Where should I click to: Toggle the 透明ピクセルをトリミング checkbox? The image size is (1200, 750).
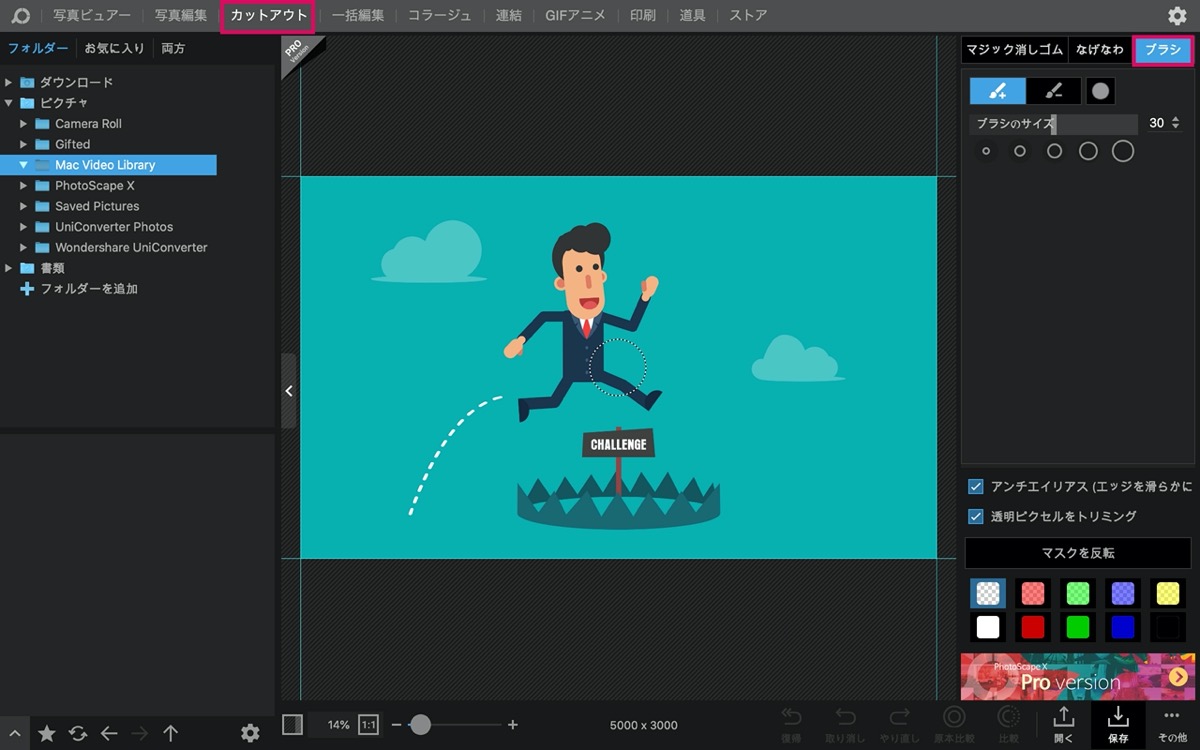976,516
